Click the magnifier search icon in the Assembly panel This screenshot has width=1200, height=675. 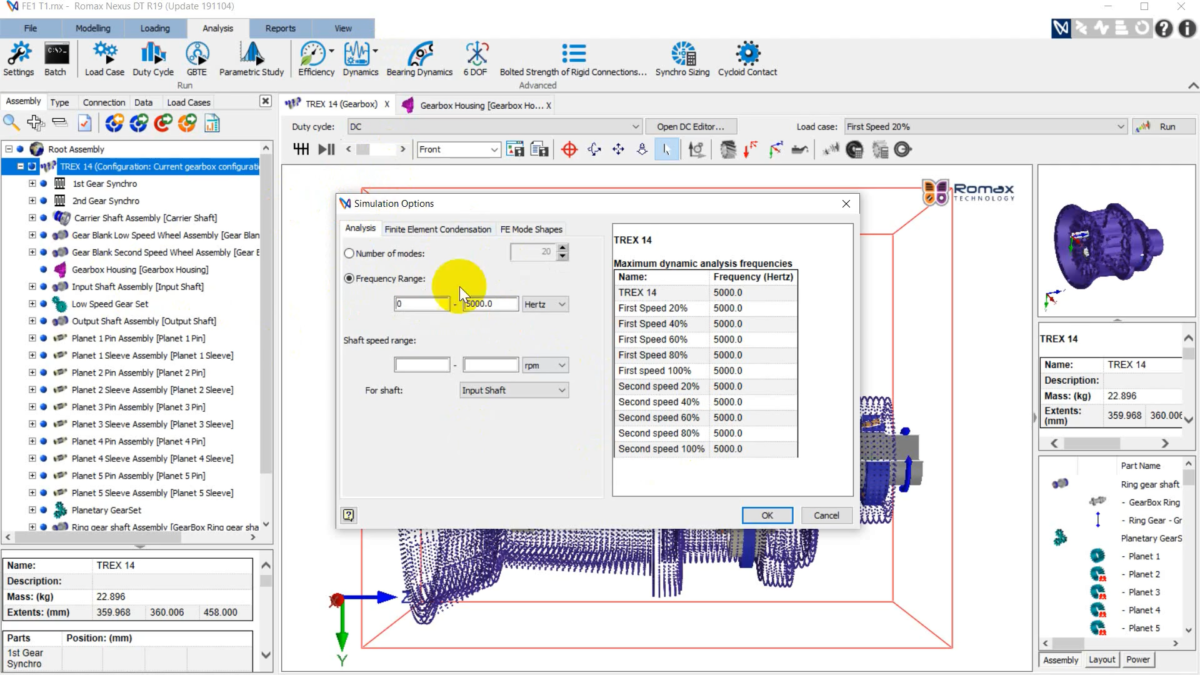click(x=11, y=123)
